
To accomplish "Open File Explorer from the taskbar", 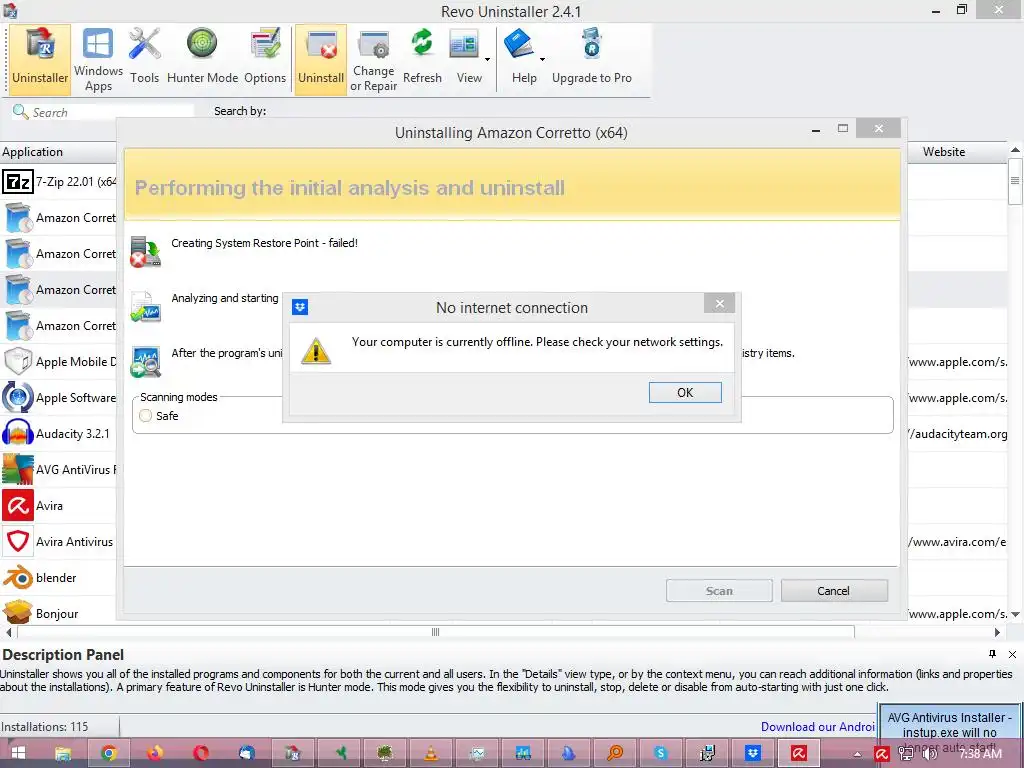I will [63, 753].
